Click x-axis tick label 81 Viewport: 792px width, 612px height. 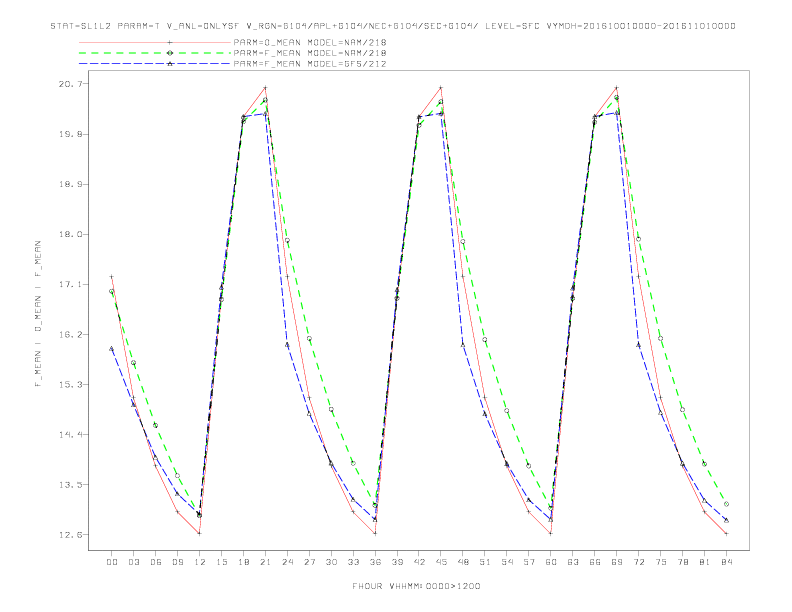tap(704, 562)
